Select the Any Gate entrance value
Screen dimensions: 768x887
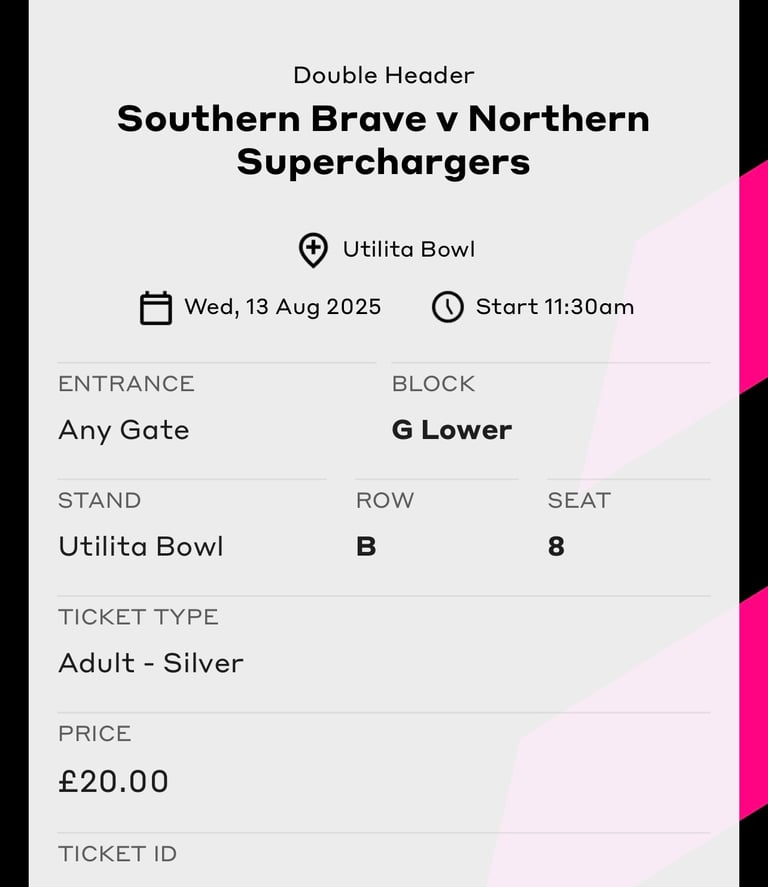click(x=124, y=430)
